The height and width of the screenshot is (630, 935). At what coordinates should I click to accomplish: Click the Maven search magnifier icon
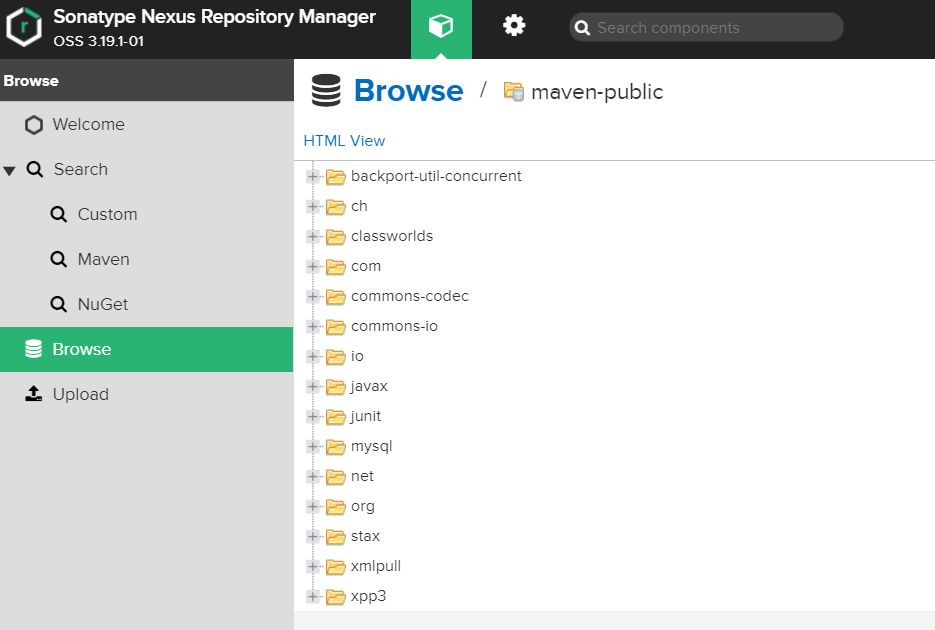pos(58,259)
